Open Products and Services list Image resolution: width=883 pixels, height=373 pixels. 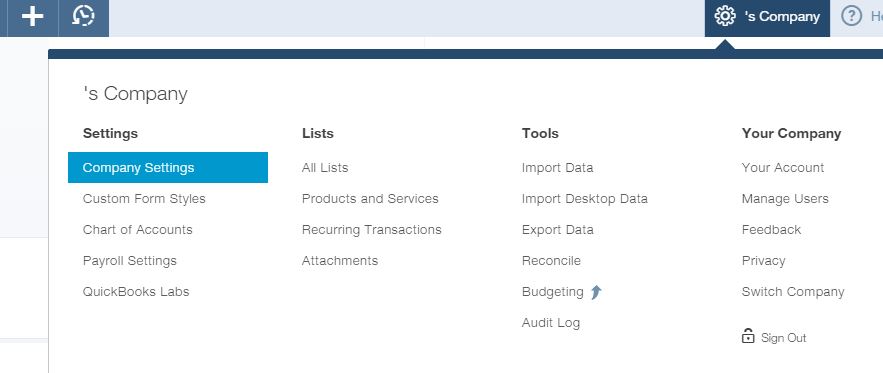pyautogui.click(x=370, y=199)
